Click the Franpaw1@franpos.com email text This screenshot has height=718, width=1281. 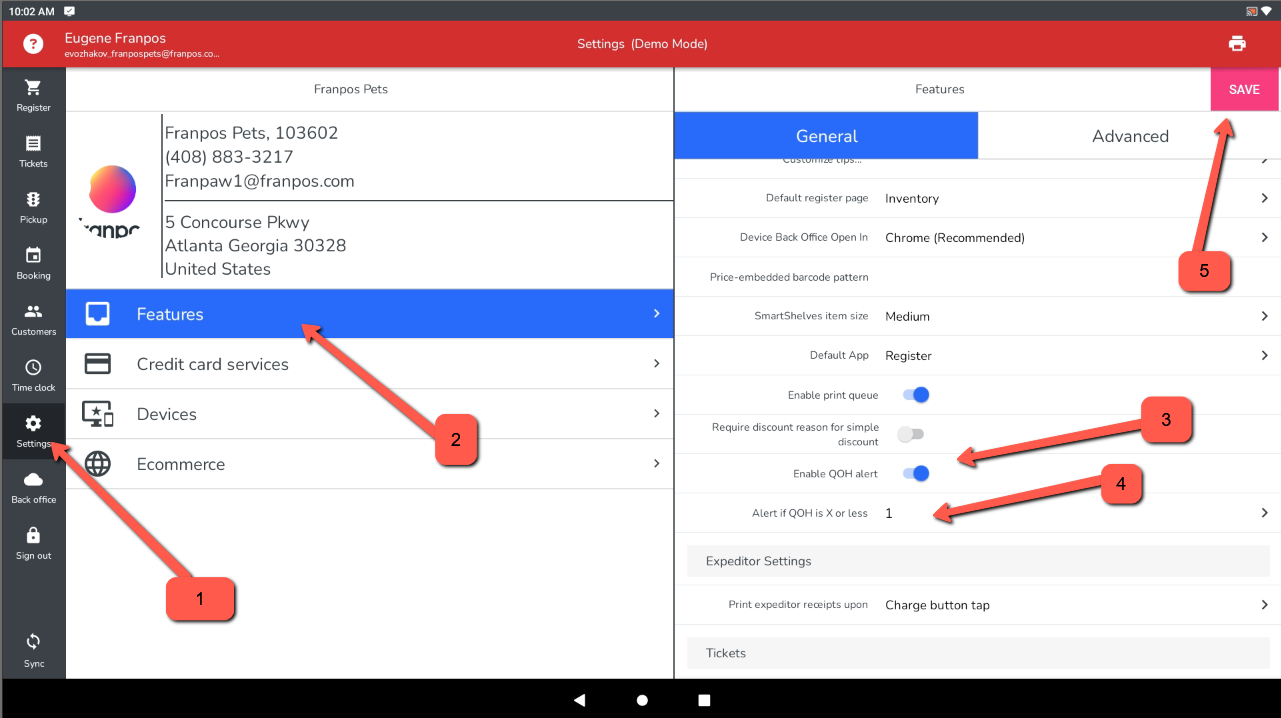click(x=260, y=181)
